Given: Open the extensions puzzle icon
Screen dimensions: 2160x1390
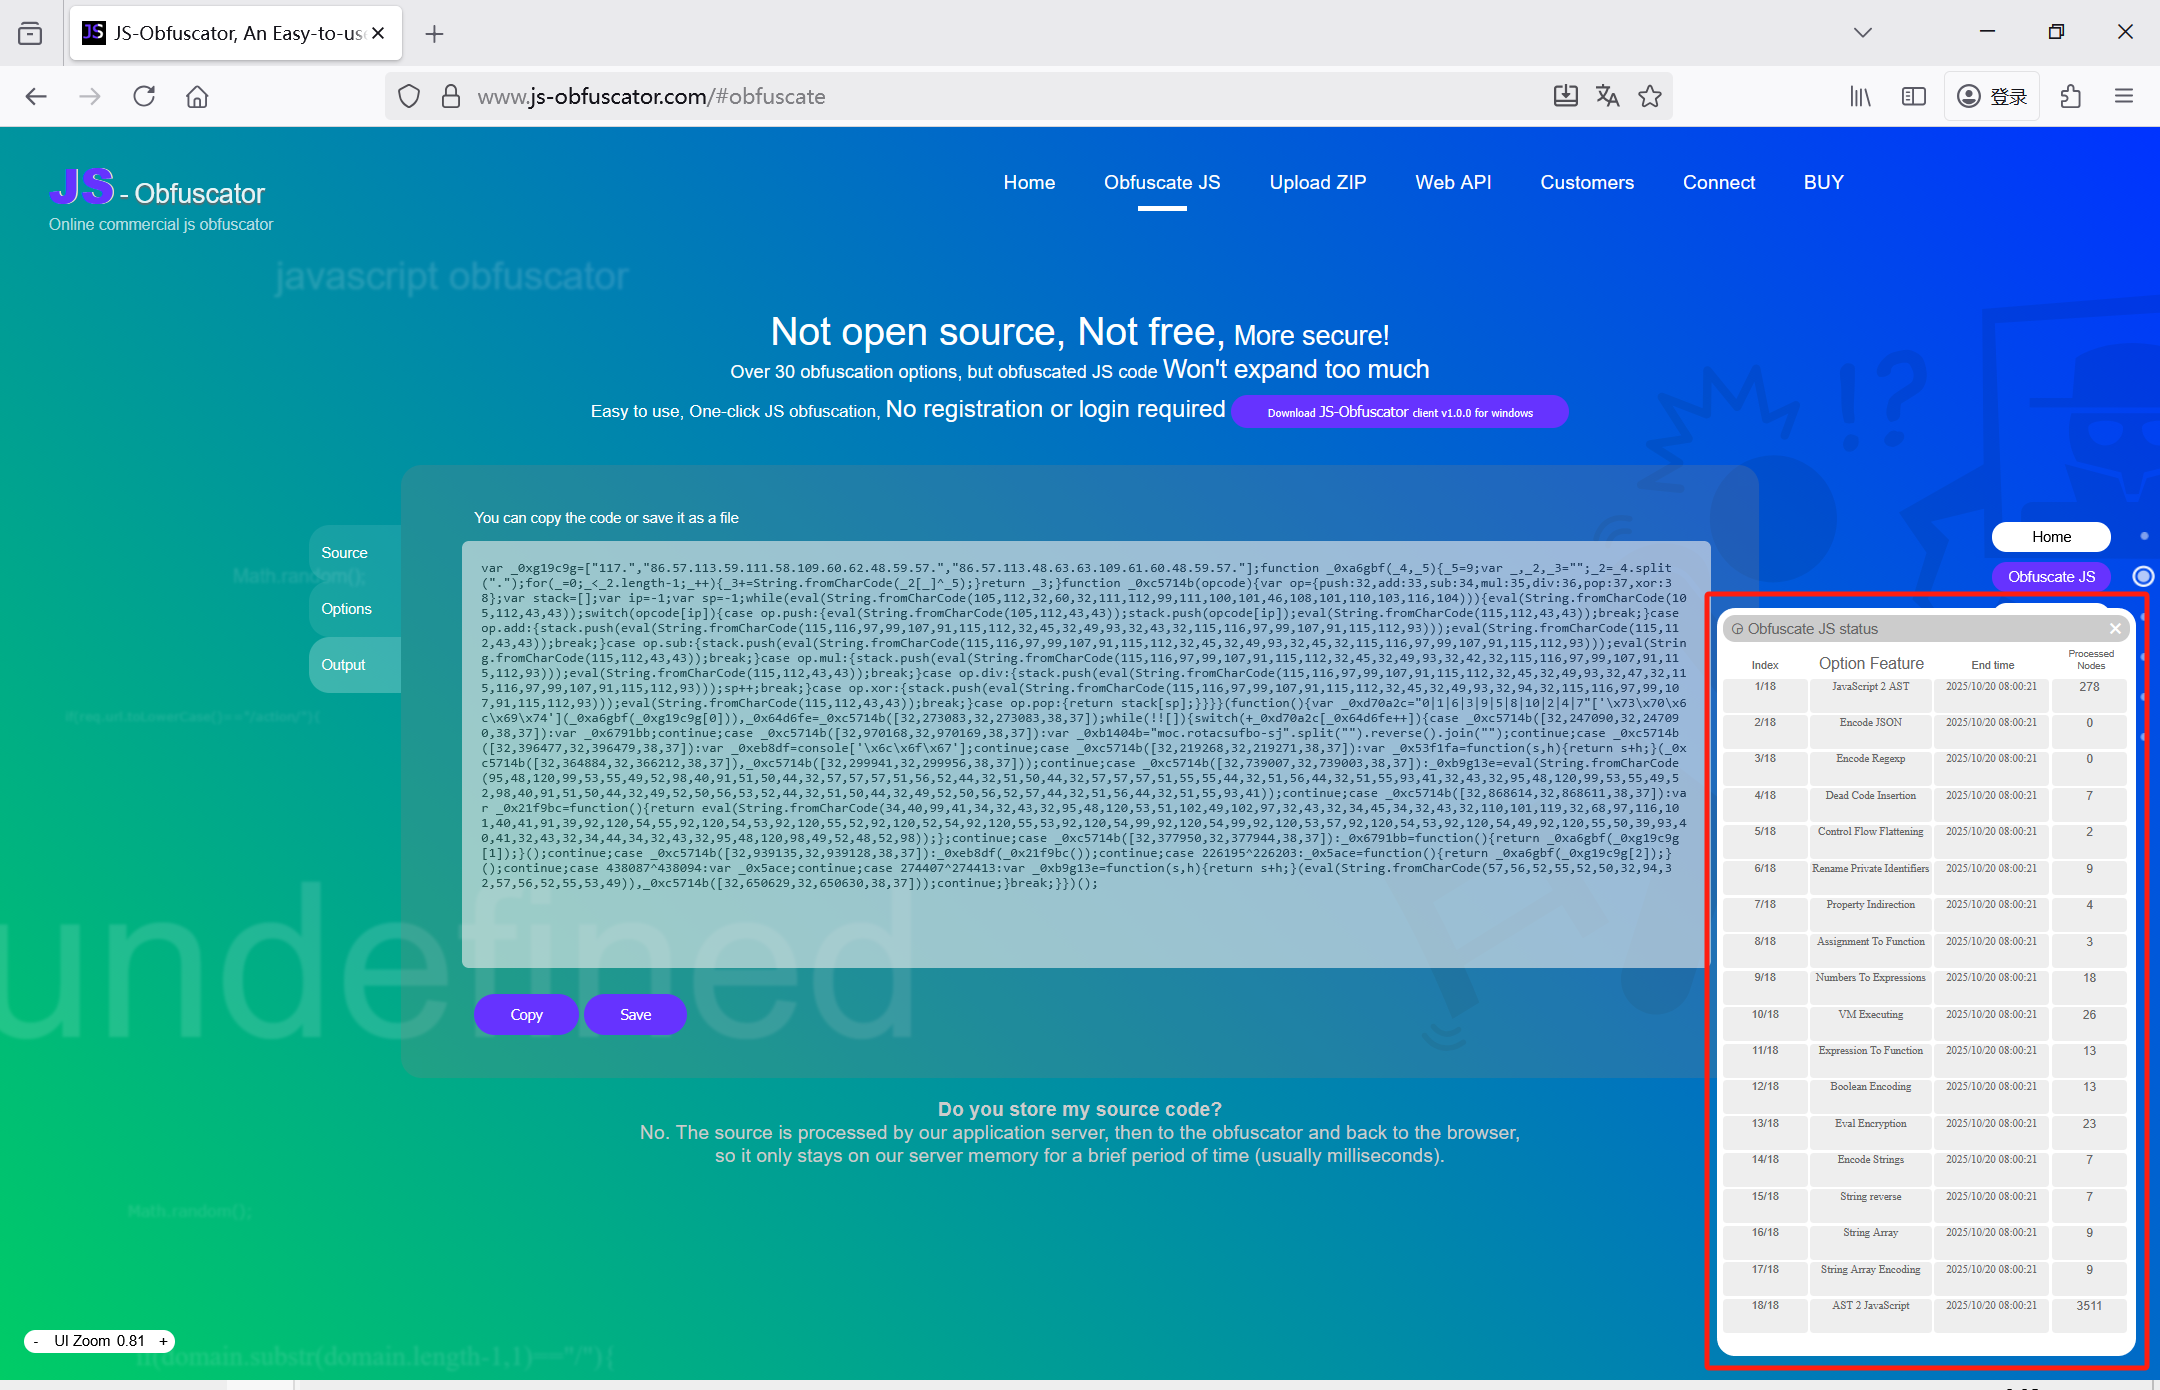Looking at the screenshot, I should [x=2071, y=96].
